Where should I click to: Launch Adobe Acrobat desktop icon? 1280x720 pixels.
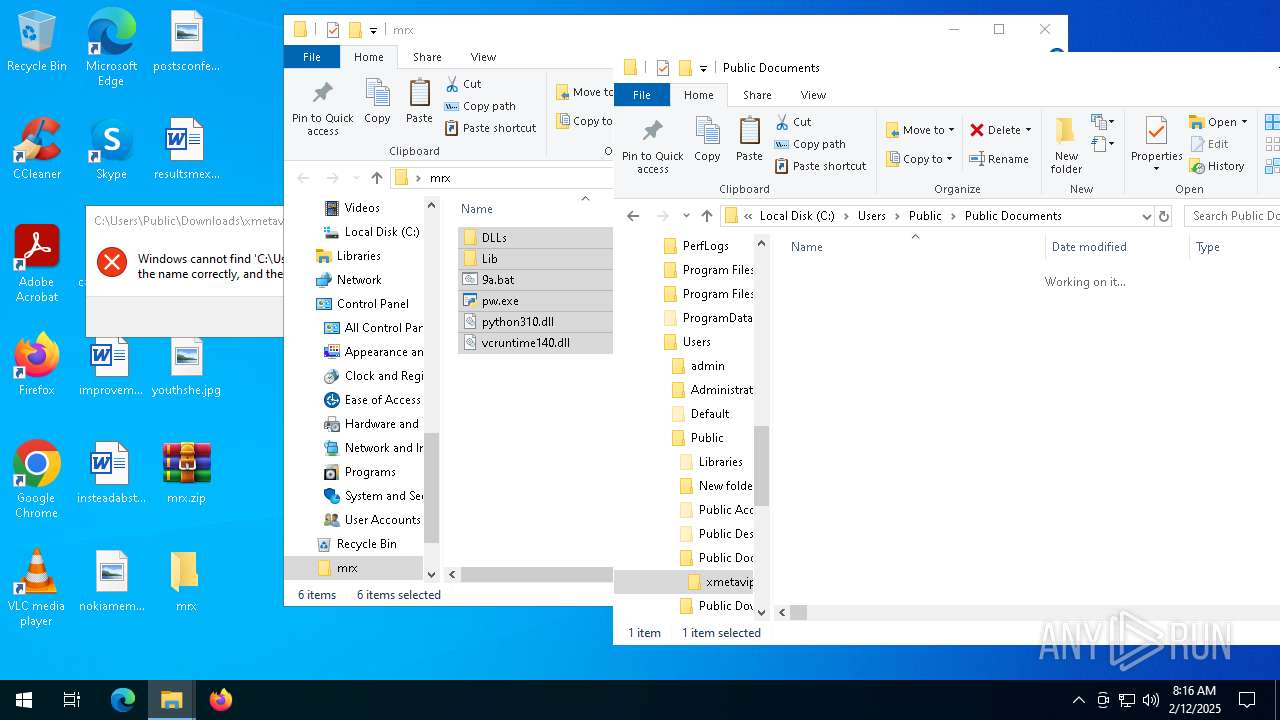pyautogui.click(x=37, y=264)
